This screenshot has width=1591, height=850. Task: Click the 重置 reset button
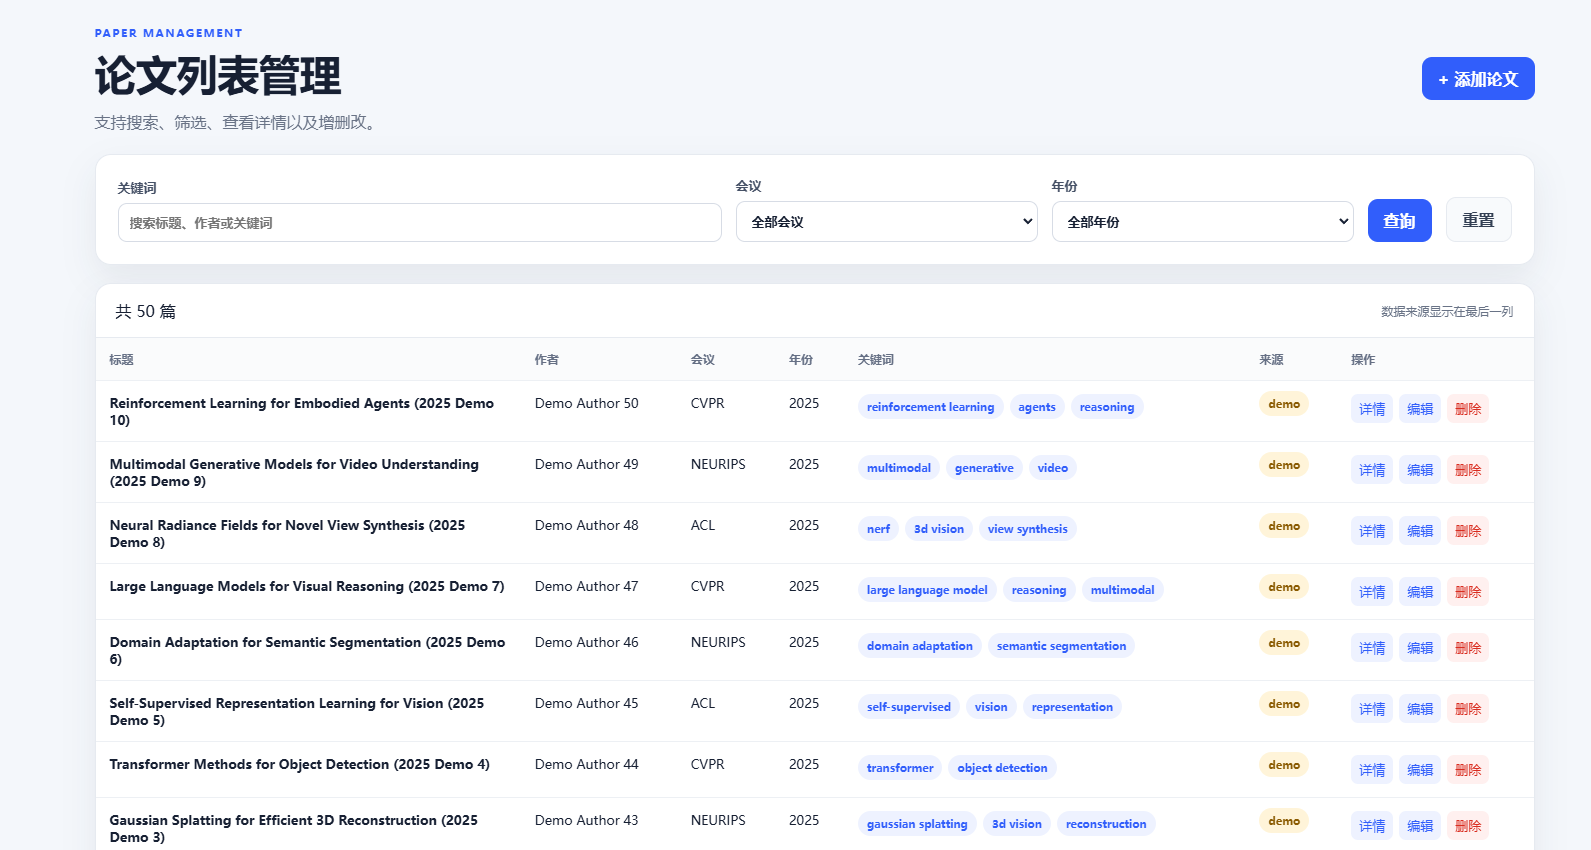(1479, 220)
